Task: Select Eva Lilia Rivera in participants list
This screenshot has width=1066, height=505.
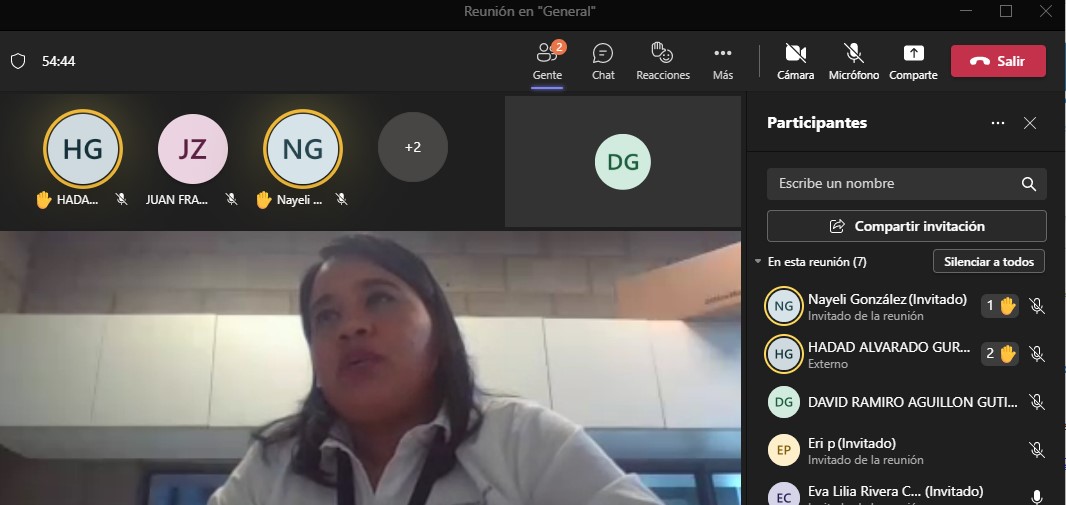Action: click(906, 492)
